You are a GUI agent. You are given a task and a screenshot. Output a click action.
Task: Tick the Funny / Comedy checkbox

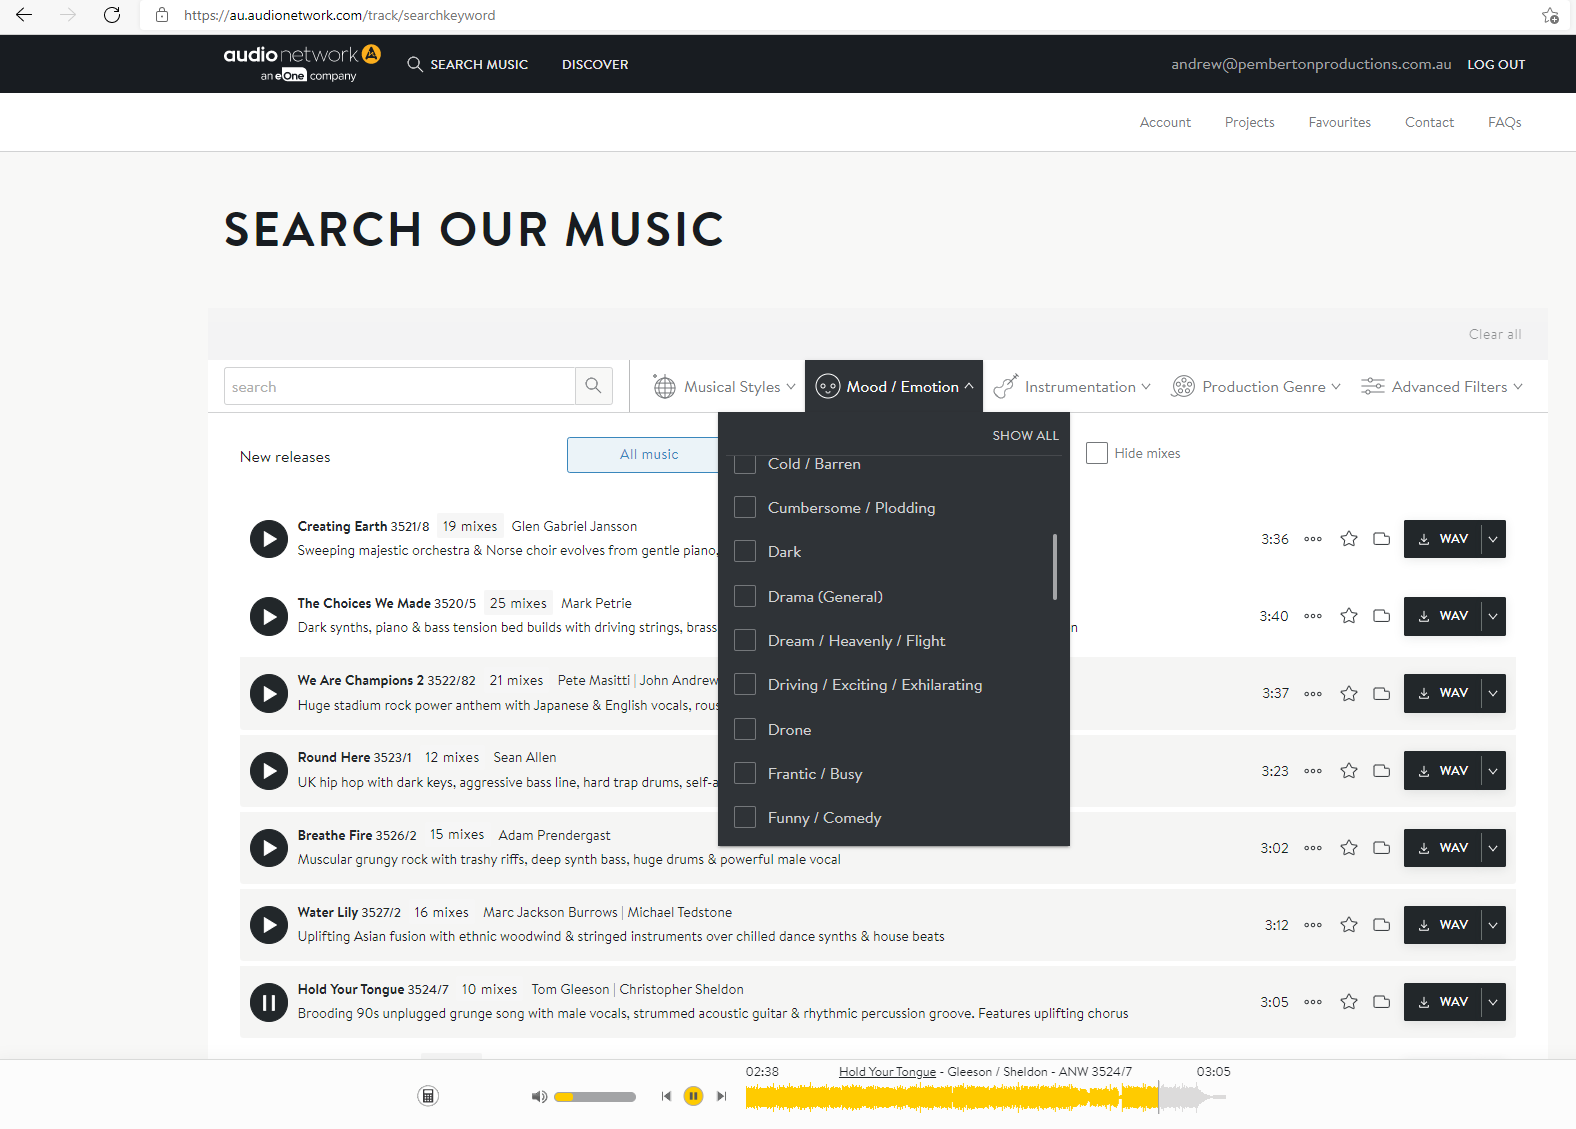coord(745,818)
